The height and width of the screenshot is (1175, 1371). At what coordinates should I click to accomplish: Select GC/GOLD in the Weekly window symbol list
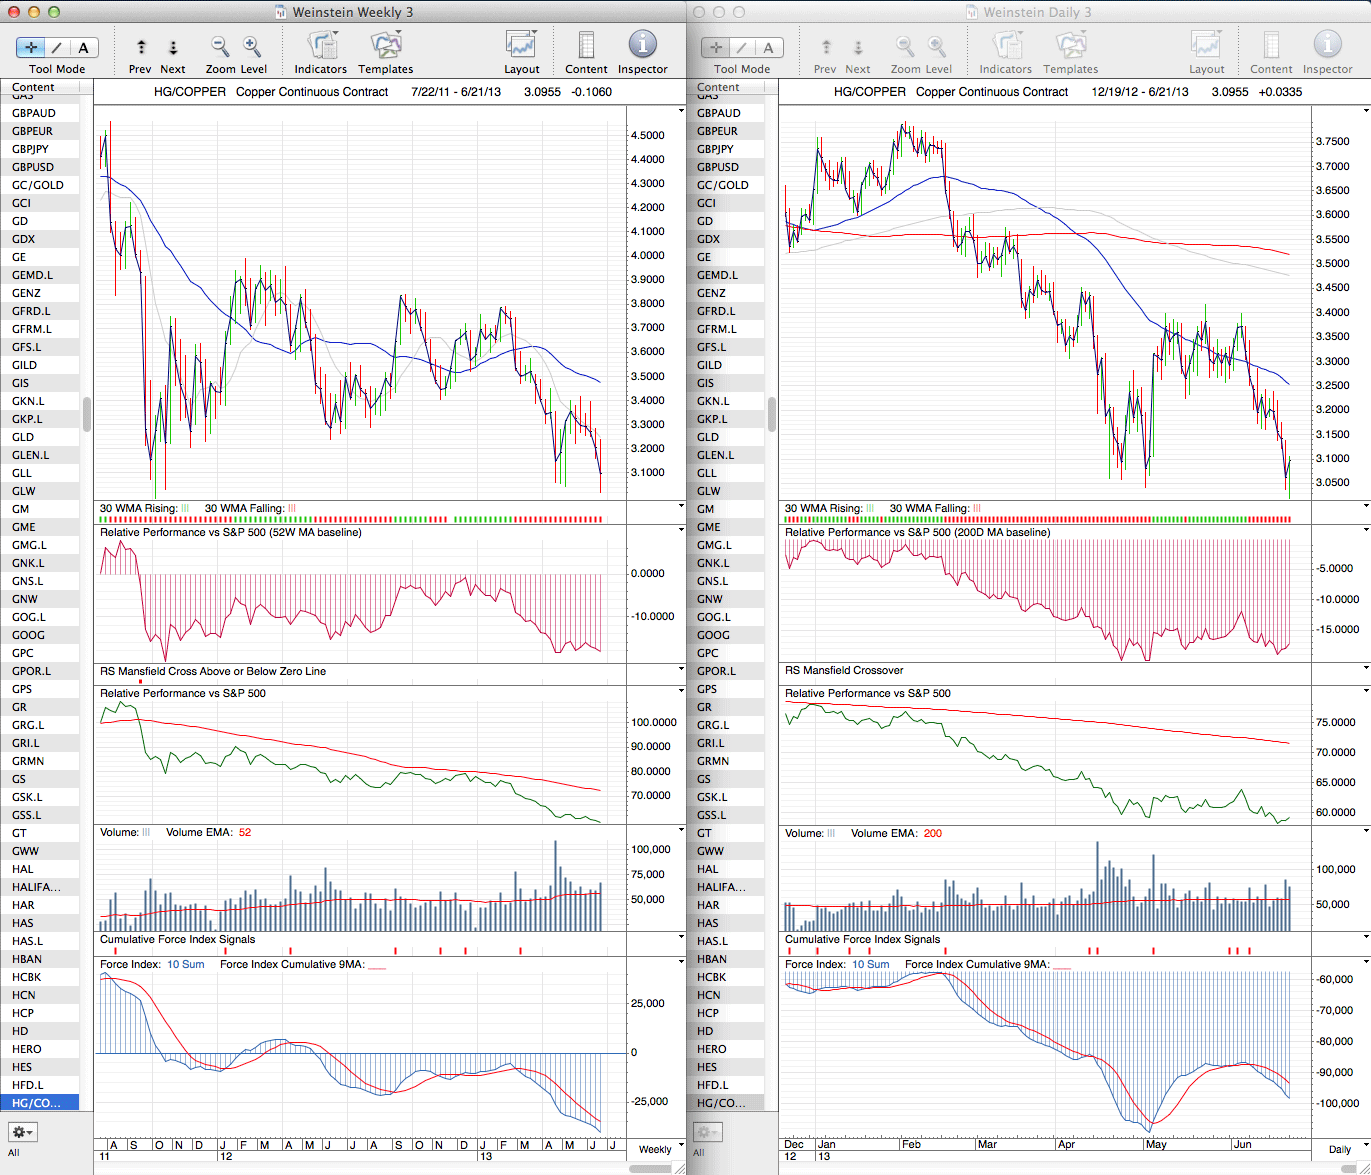[x=38, y=185]
